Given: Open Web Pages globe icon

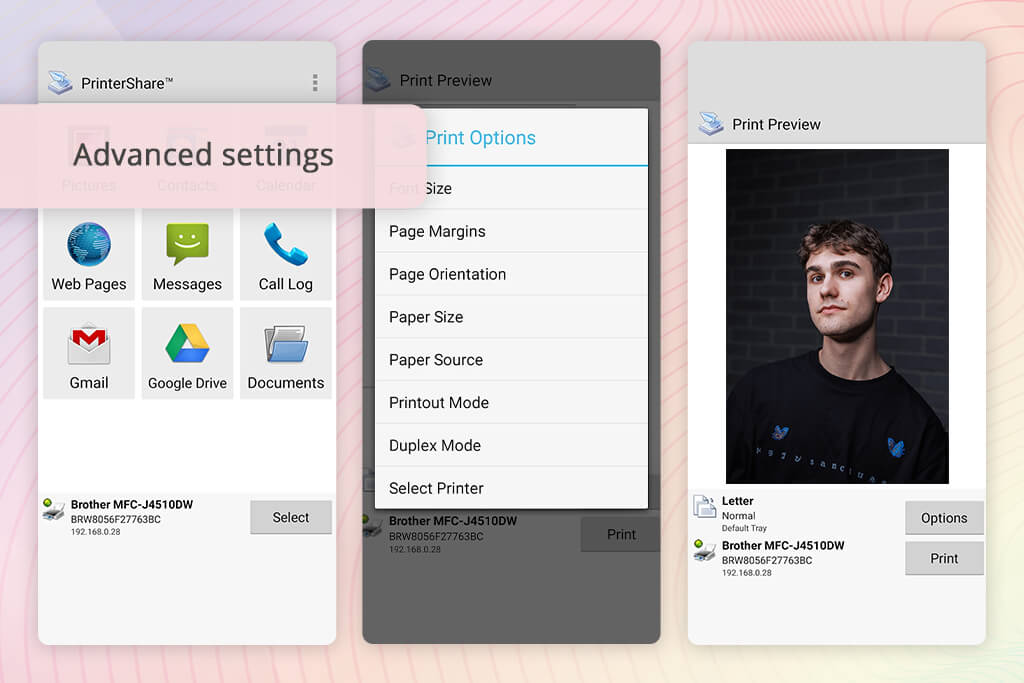Looking at the screenshot, I should (89, 244).
